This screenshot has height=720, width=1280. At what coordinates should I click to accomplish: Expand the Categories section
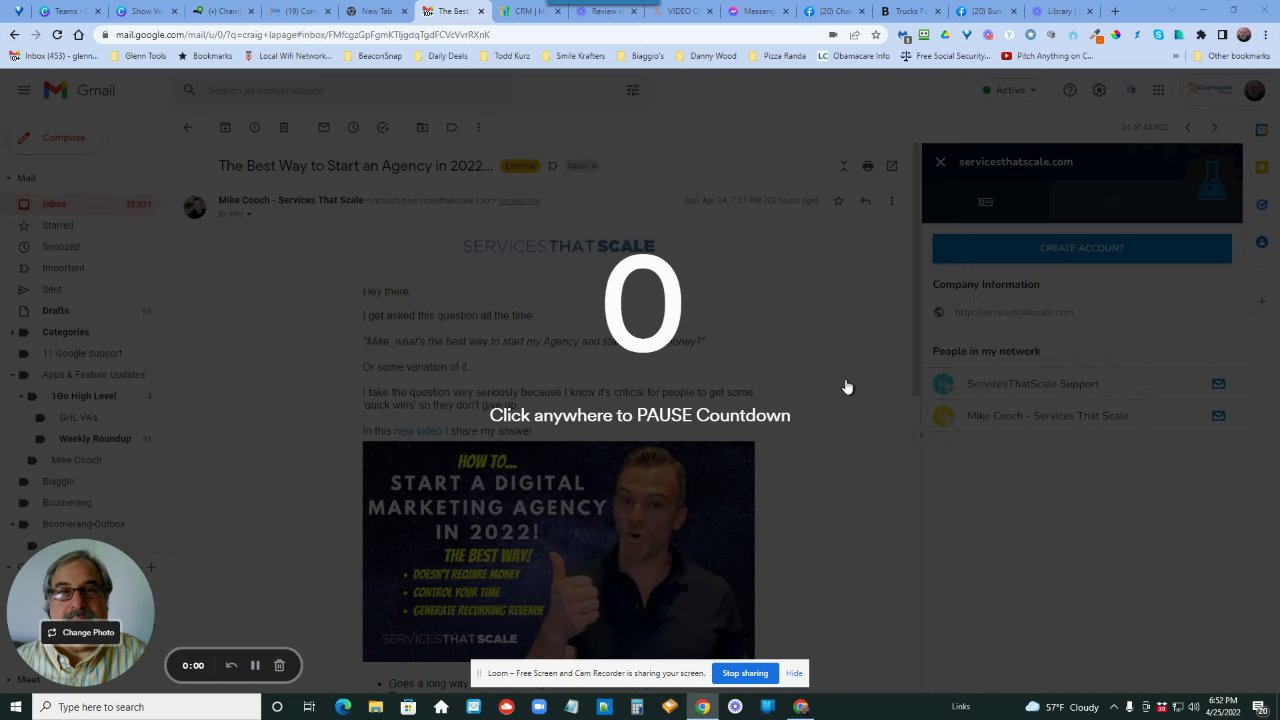[x=12, y=332]
